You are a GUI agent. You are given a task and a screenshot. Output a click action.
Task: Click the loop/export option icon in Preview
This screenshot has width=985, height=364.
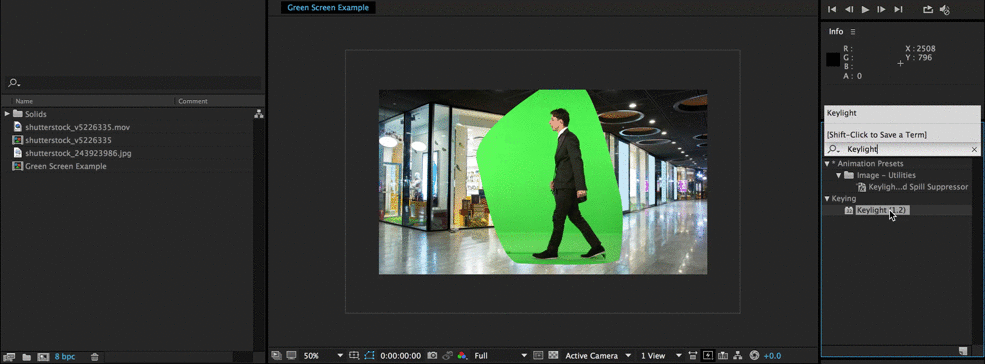tap(928, 9)
